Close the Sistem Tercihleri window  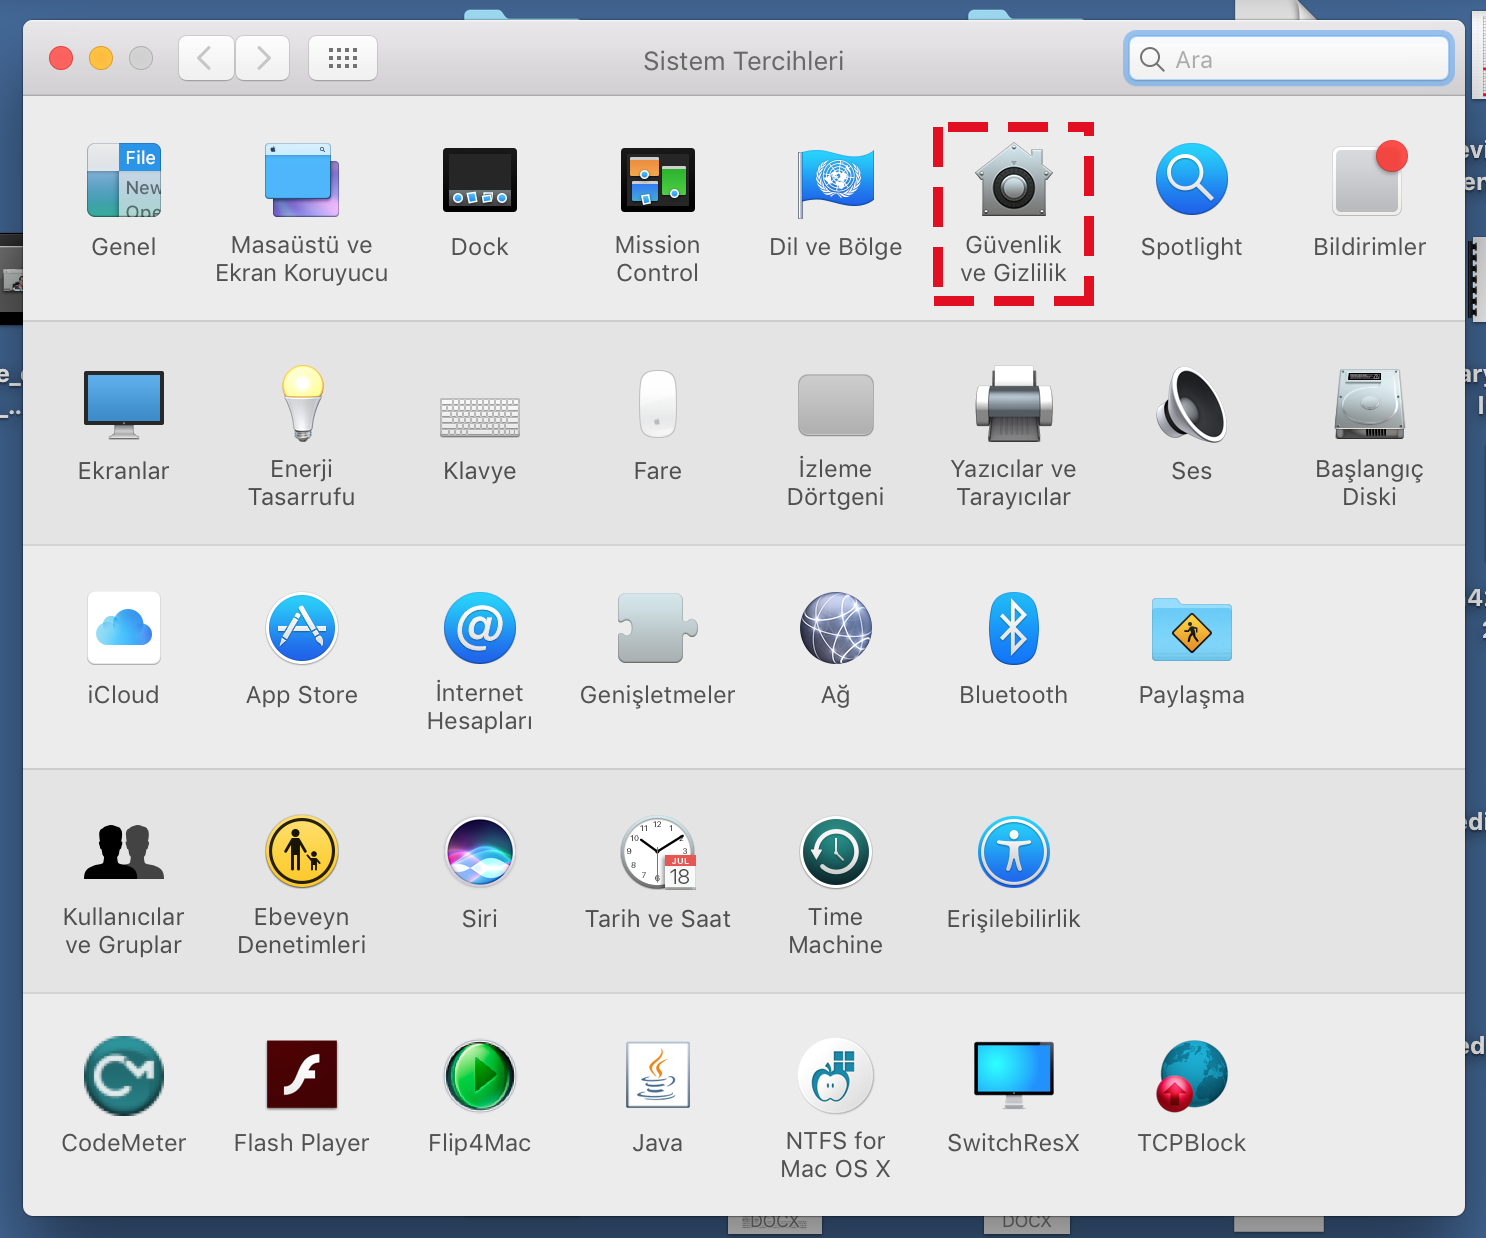coord(61,58)
